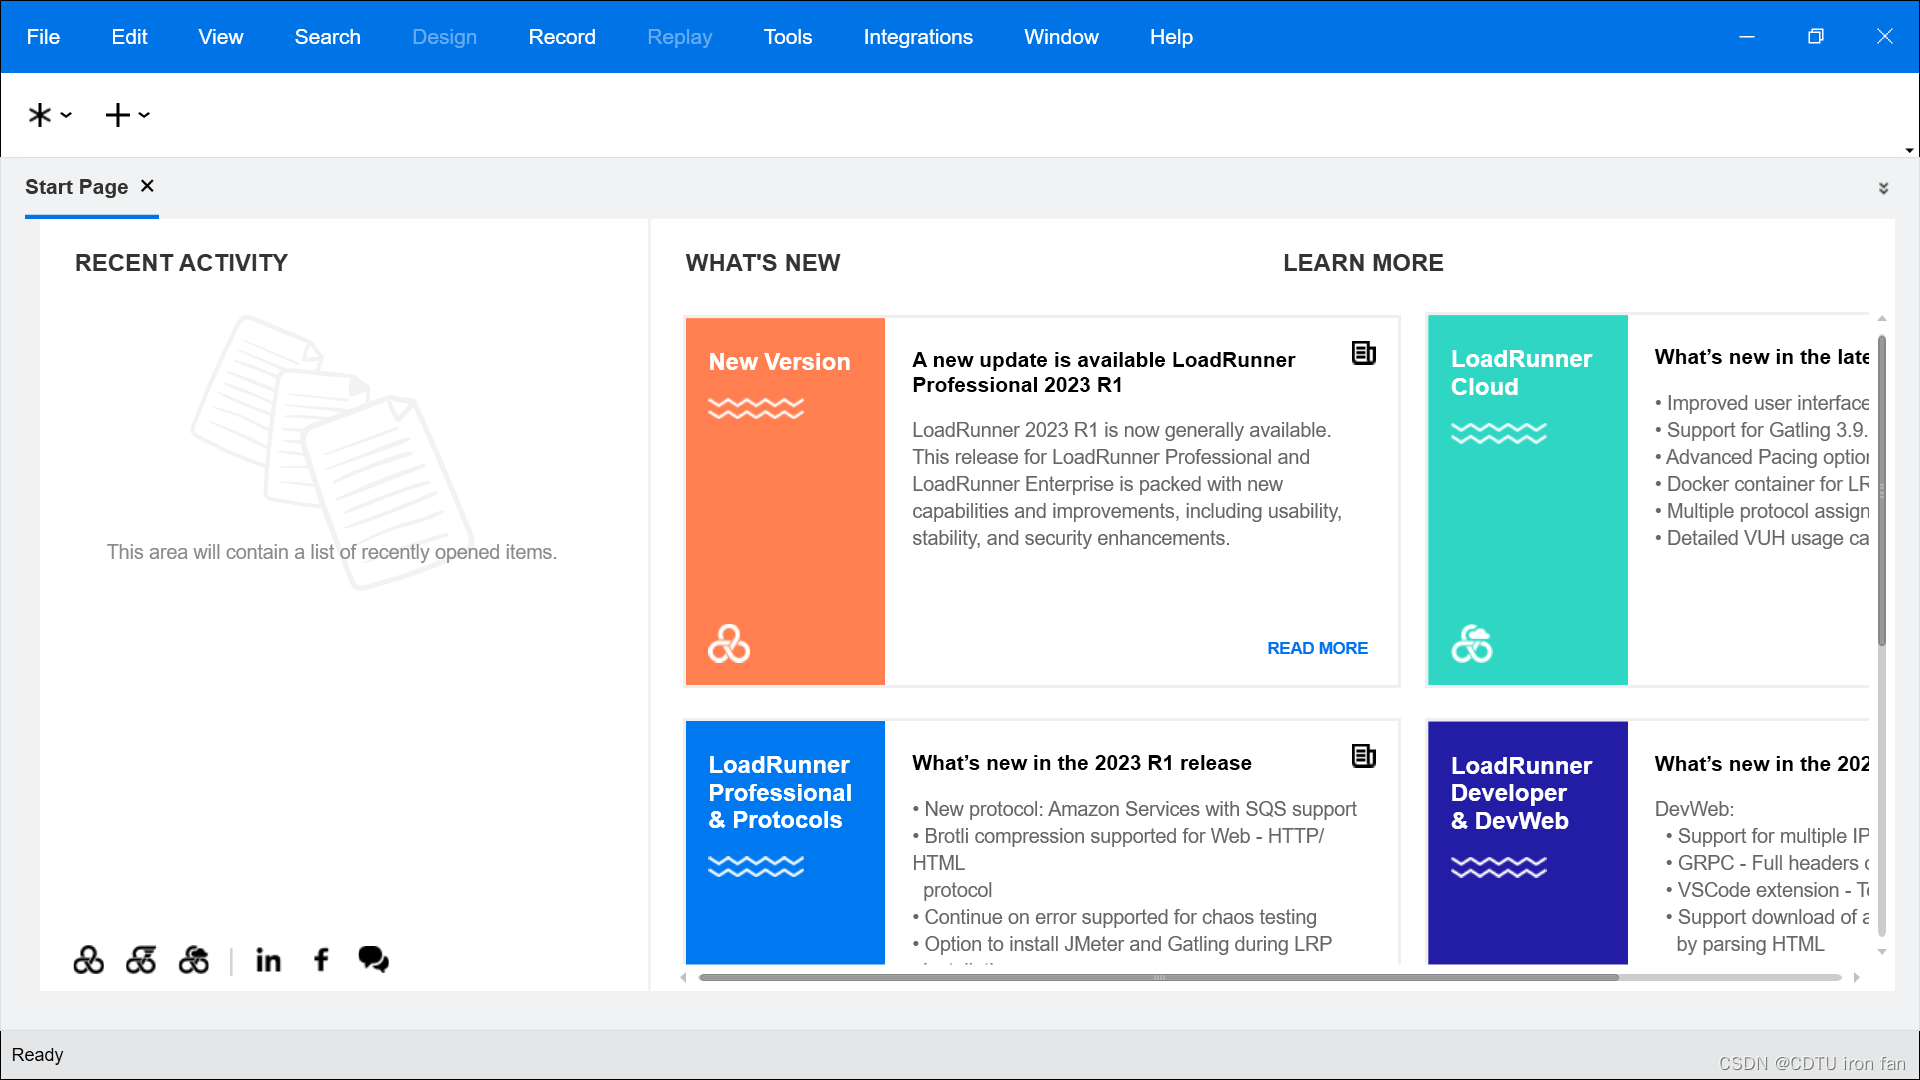Click the orange New Version tile
Image resolution: width=1920 pixels, height=1080 pixels.
pos(785,501)
